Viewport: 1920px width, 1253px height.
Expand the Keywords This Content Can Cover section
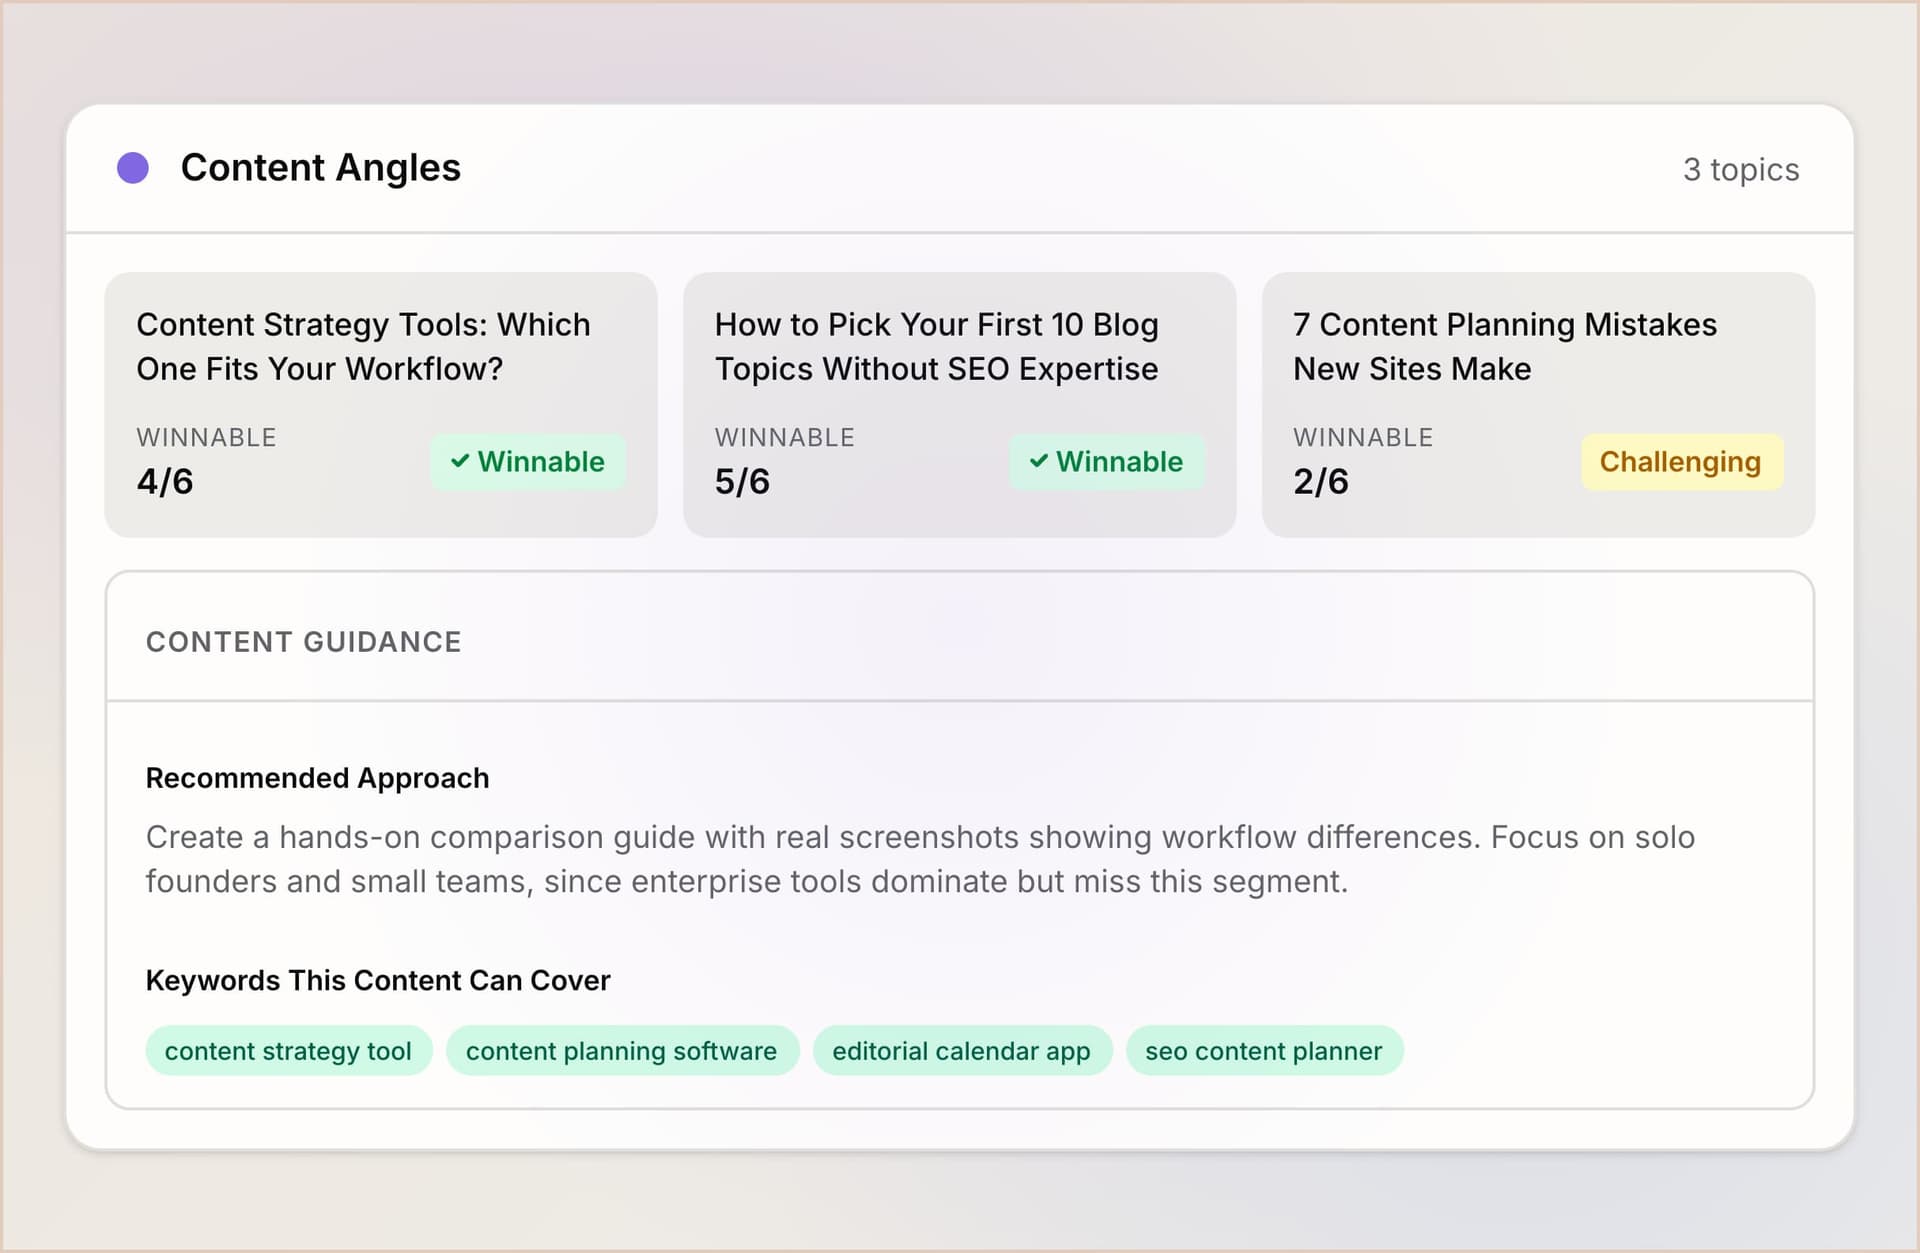click(378, 980)
